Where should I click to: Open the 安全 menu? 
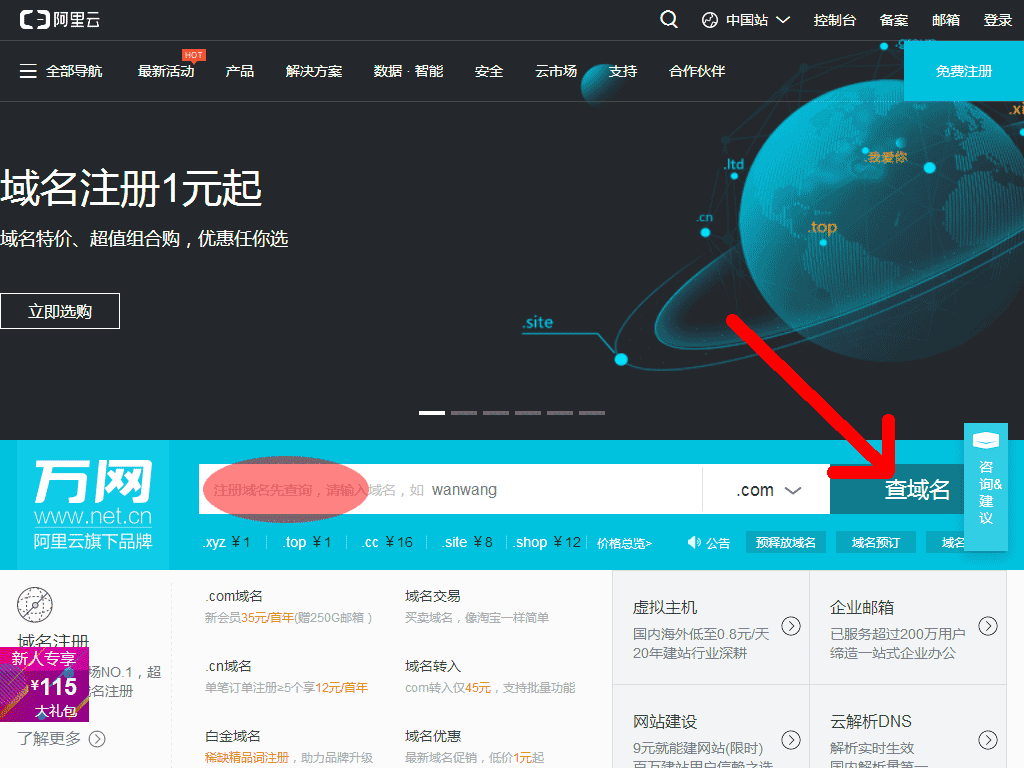tap(488, 71)
